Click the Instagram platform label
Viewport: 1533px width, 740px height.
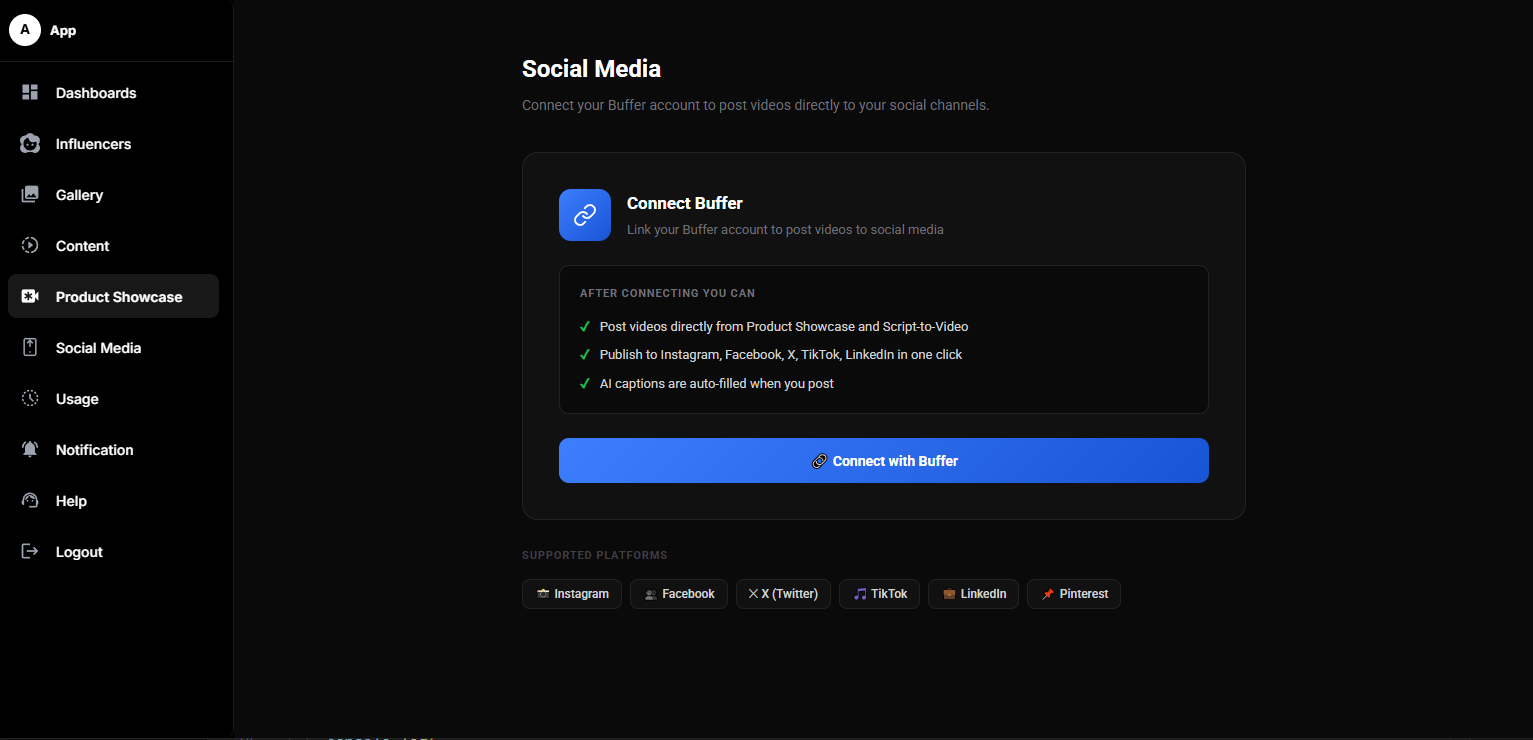(x=581, y=594)
